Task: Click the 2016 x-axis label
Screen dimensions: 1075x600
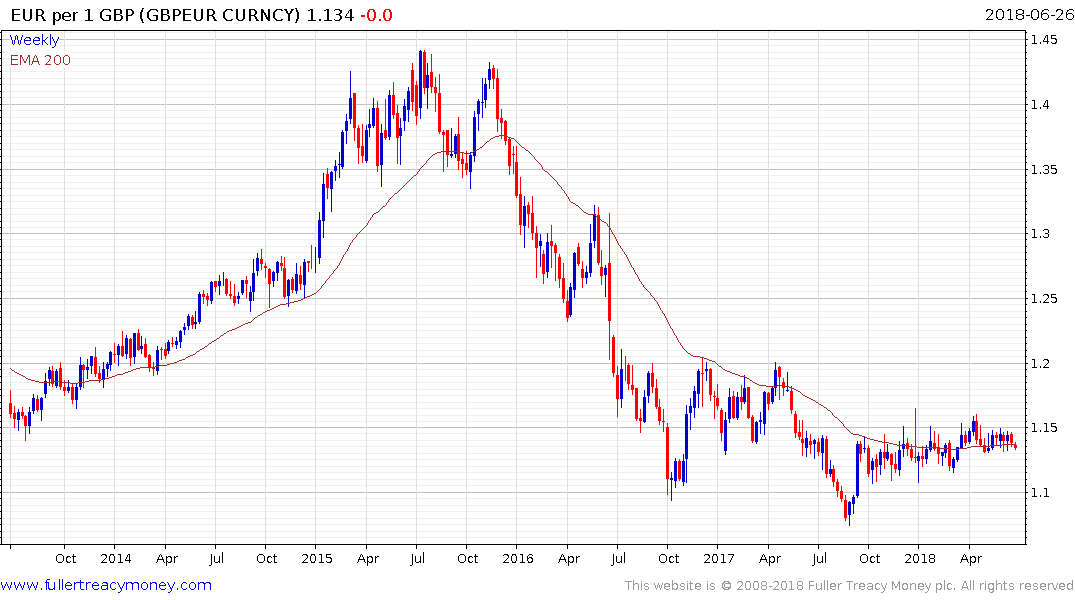Action: 518,558
